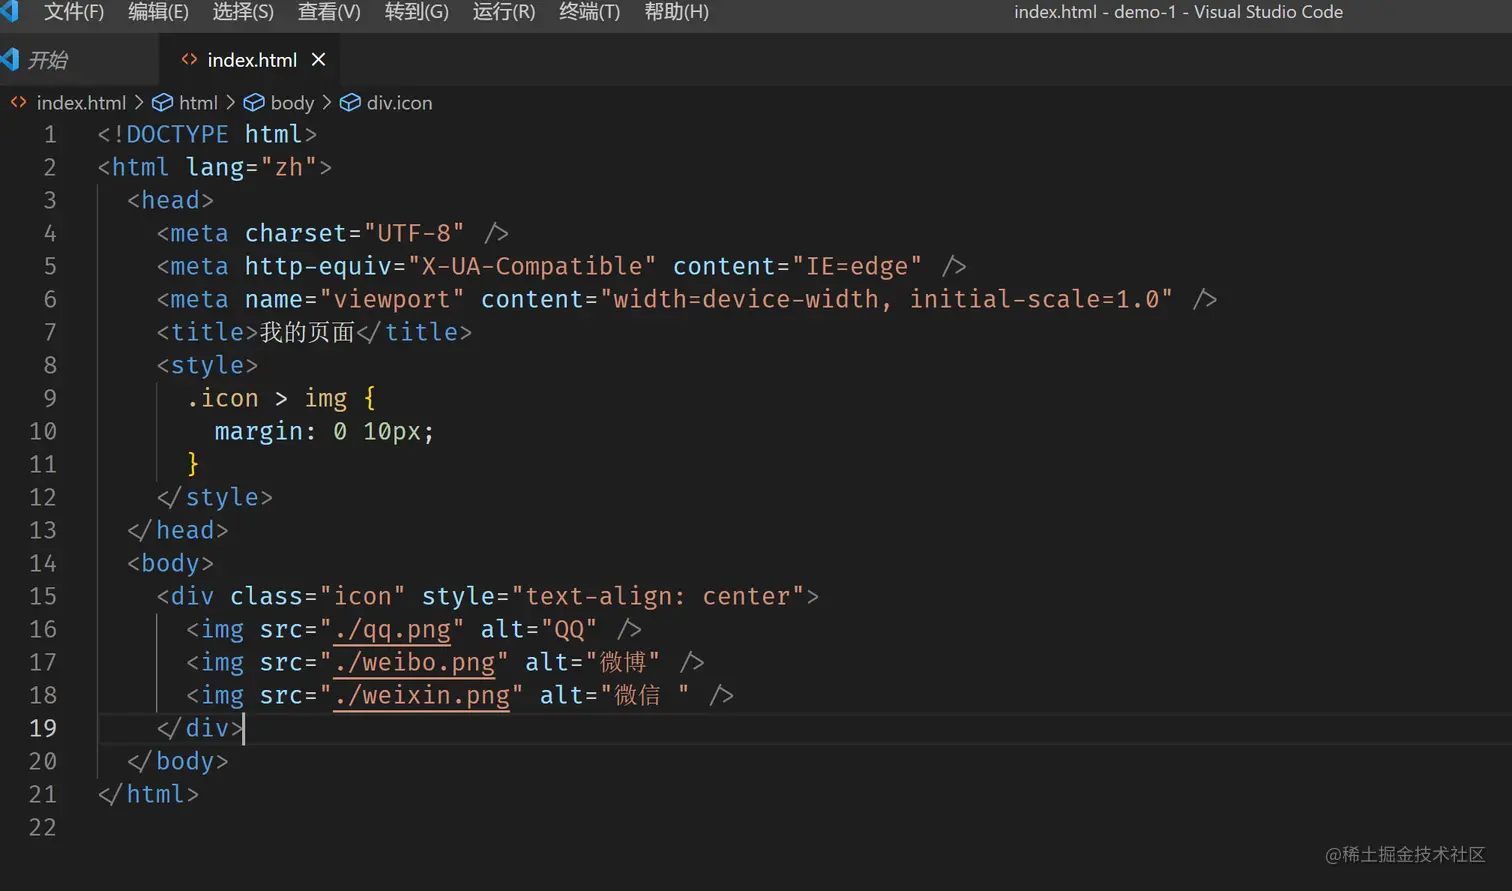Click the ./qq.png image path link
The image size is (1512, 891).
pyautogui.click(x=392, y=630)
